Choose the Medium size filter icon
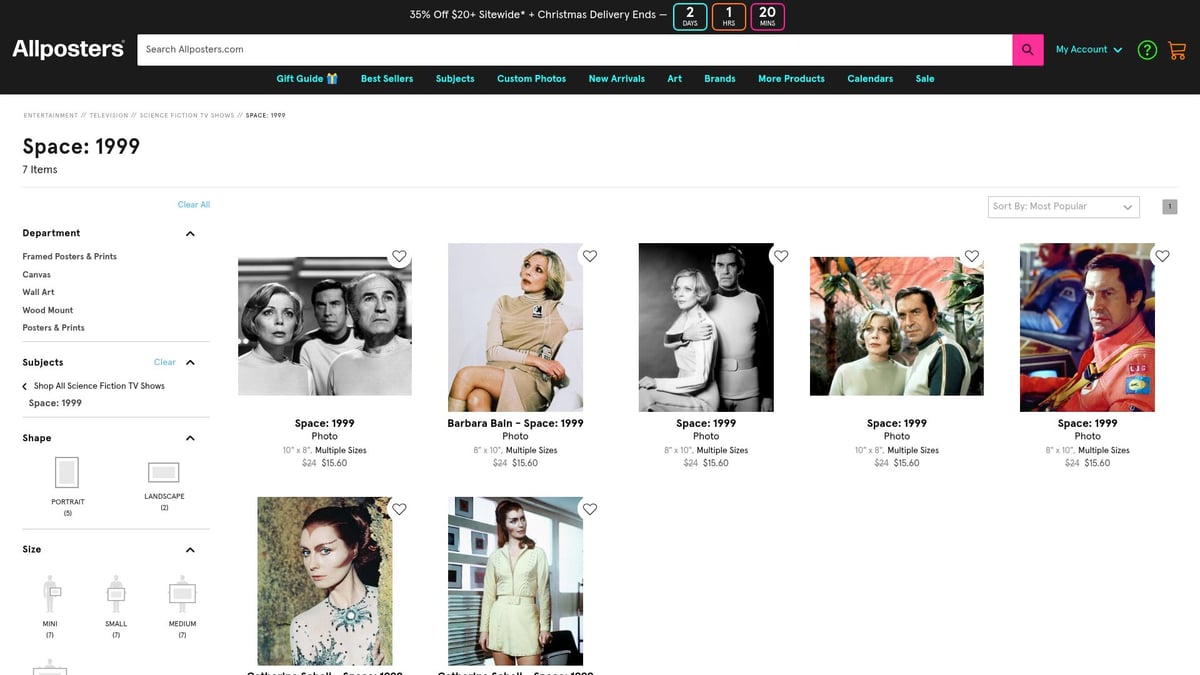1200x675 pixels. coord(182,594)
